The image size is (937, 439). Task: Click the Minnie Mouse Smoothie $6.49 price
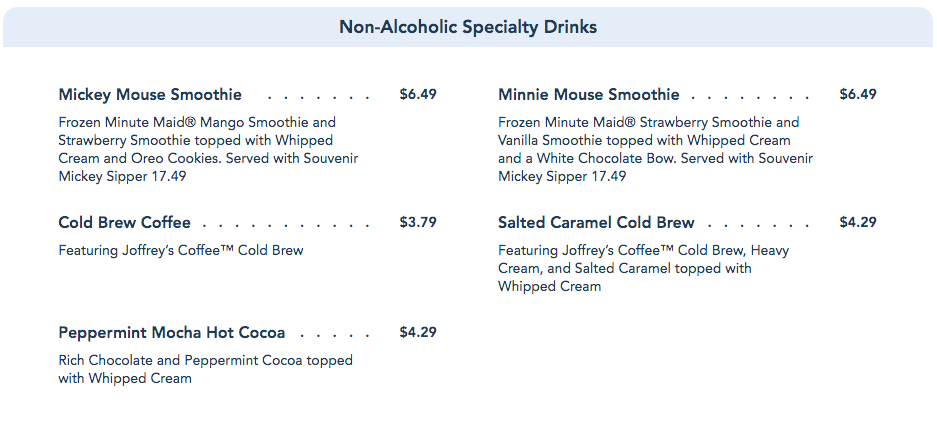point(858,95)
